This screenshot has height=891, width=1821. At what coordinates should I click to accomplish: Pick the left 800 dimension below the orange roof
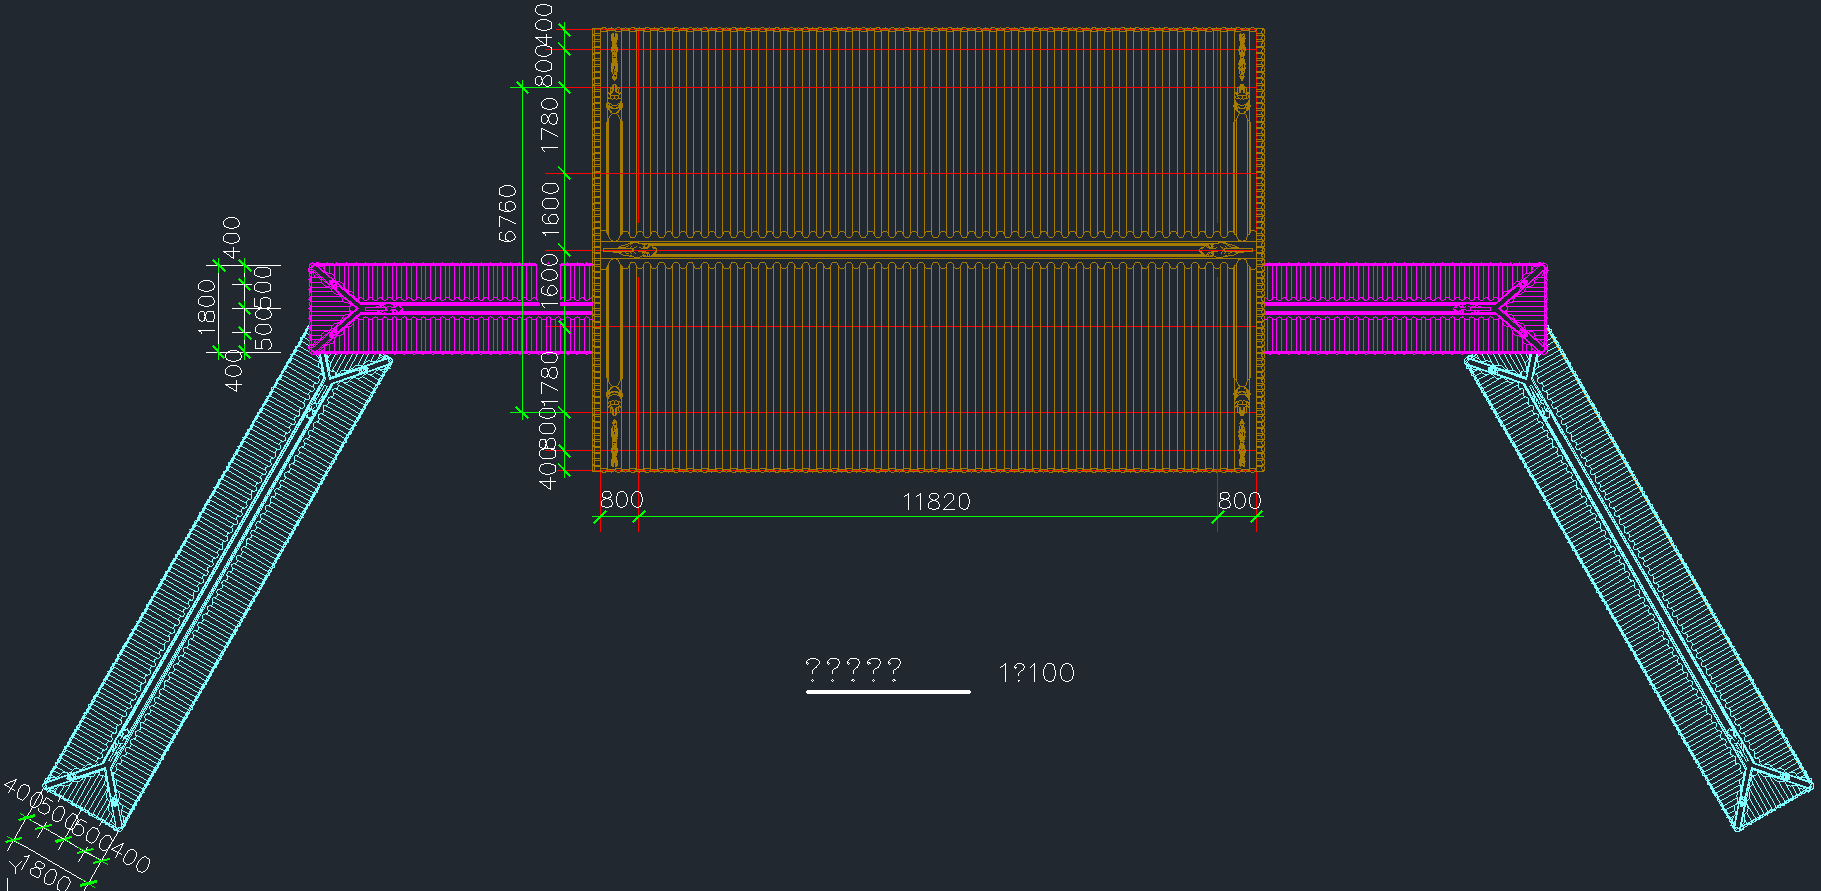point(621,500)
